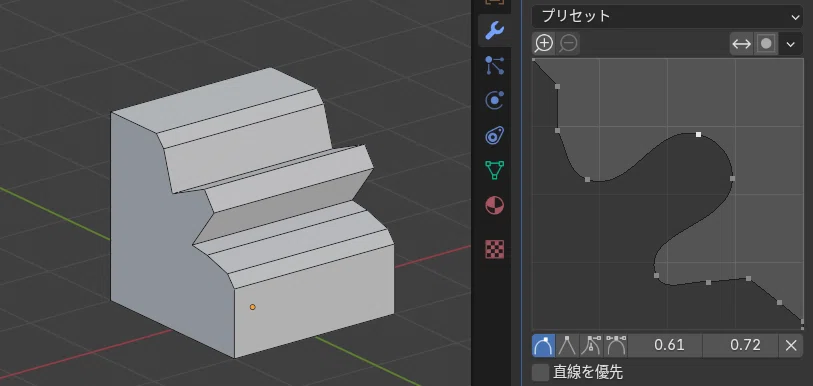This screenshot has height=386, width=813.
Task: Enable the 直線を優先 checkbox
Action: click(x=541, y=373)
